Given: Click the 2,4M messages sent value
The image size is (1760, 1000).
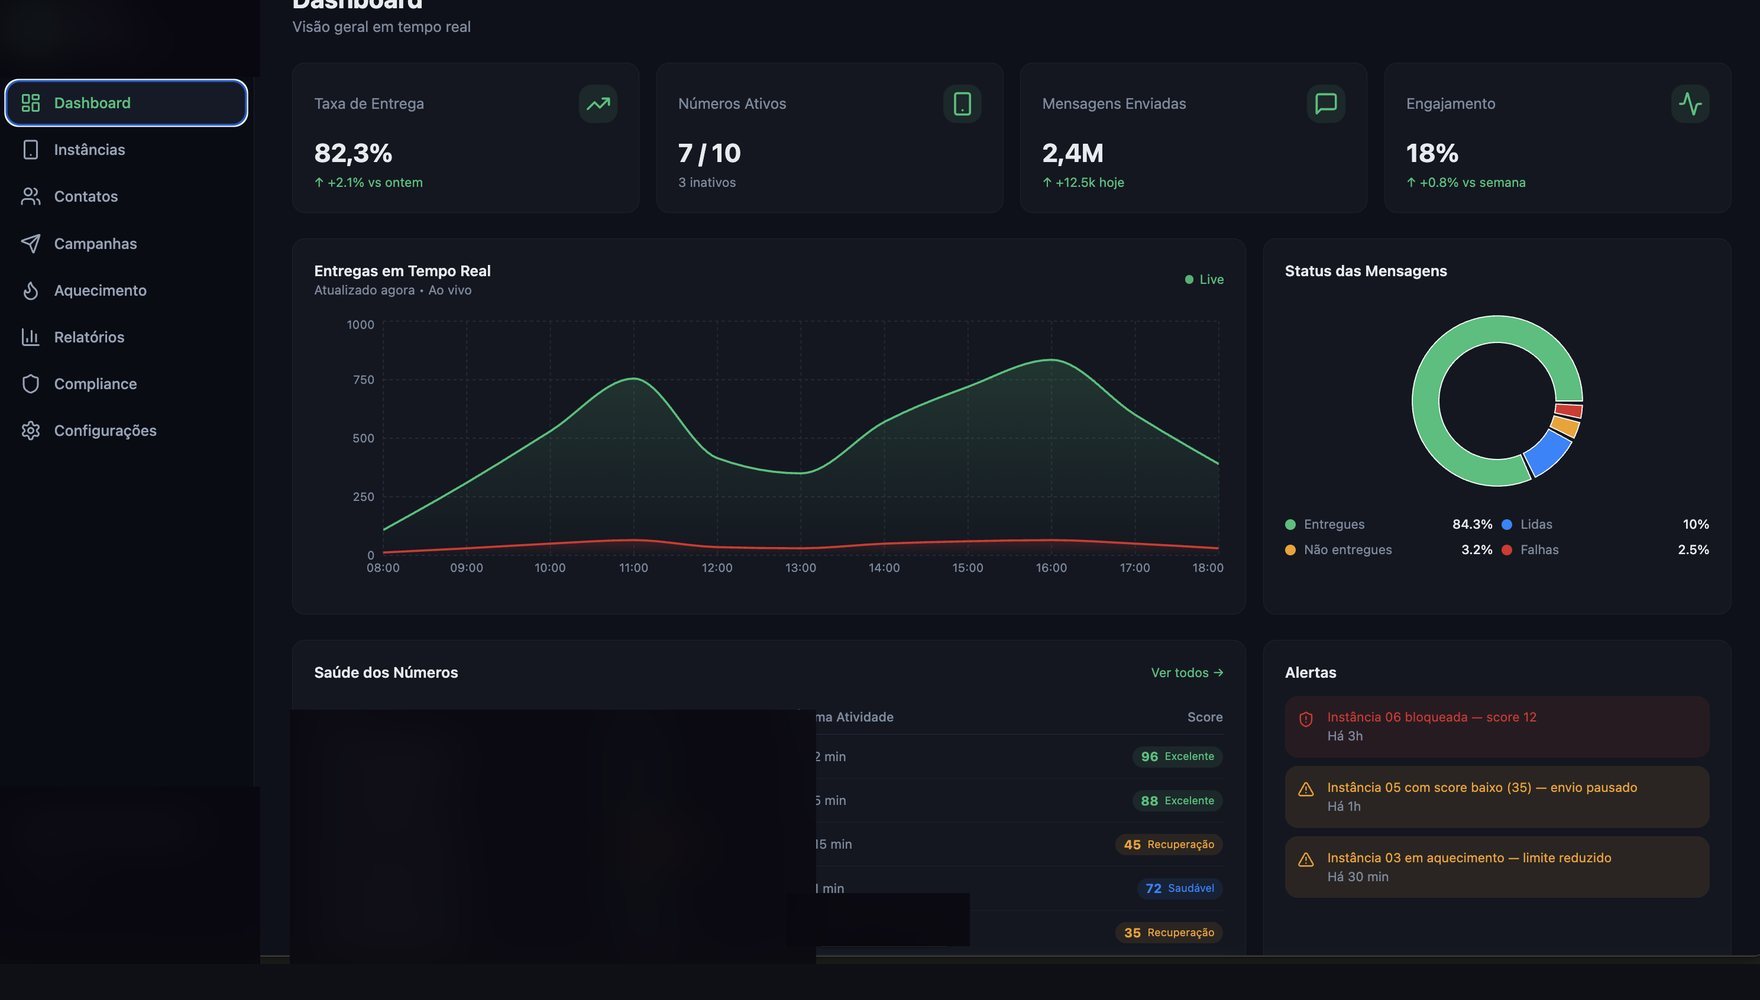Looking at the screenshot, I should (1073, 153).
